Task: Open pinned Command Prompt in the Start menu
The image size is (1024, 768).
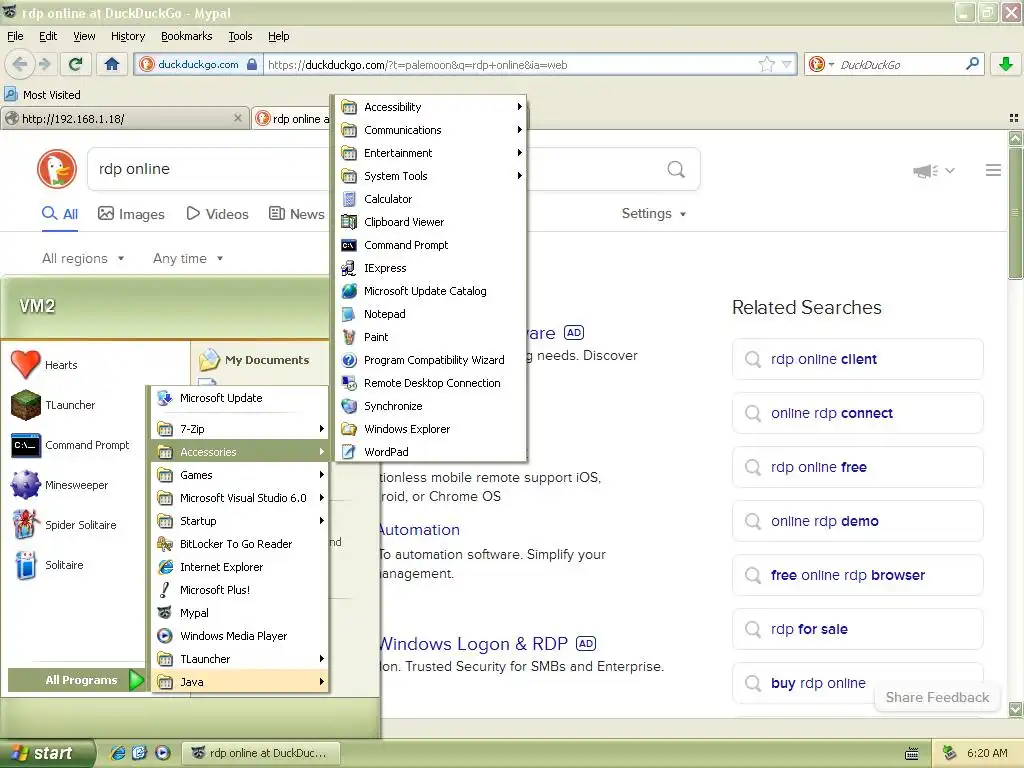Action: [71, 445]
